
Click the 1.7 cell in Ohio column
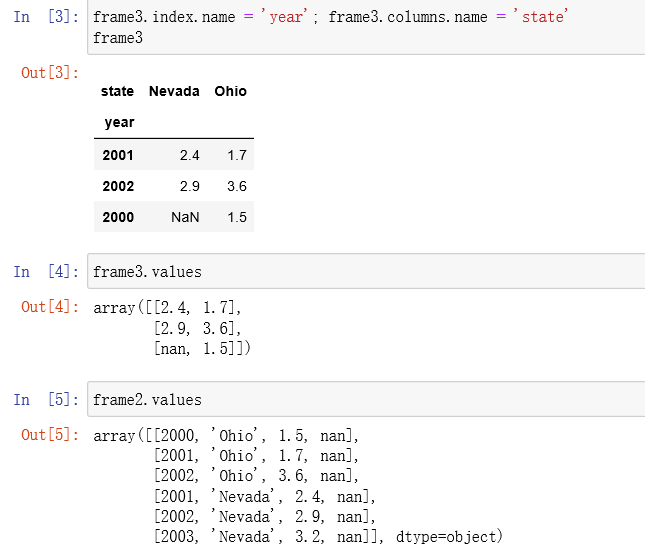(x=237, y=155)
